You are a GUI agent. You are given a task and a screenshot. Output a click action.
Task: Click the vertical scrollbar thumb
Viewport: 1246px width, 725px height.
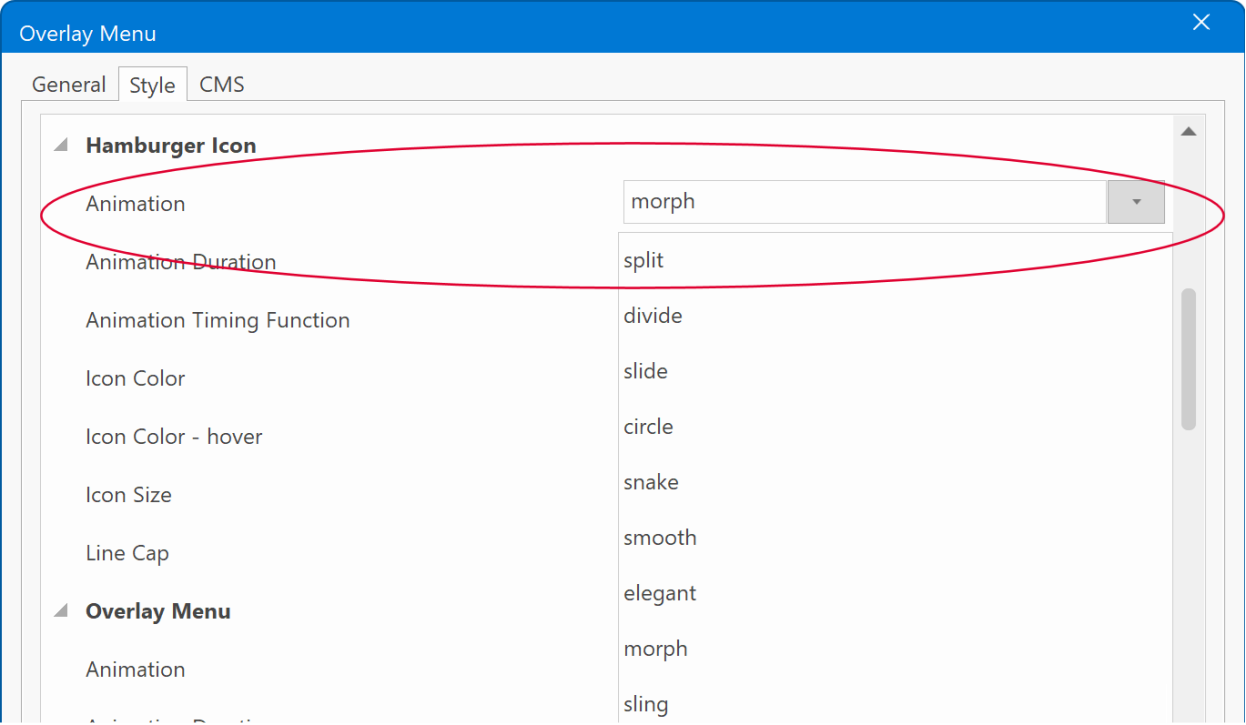click(x=1189, y=359)
